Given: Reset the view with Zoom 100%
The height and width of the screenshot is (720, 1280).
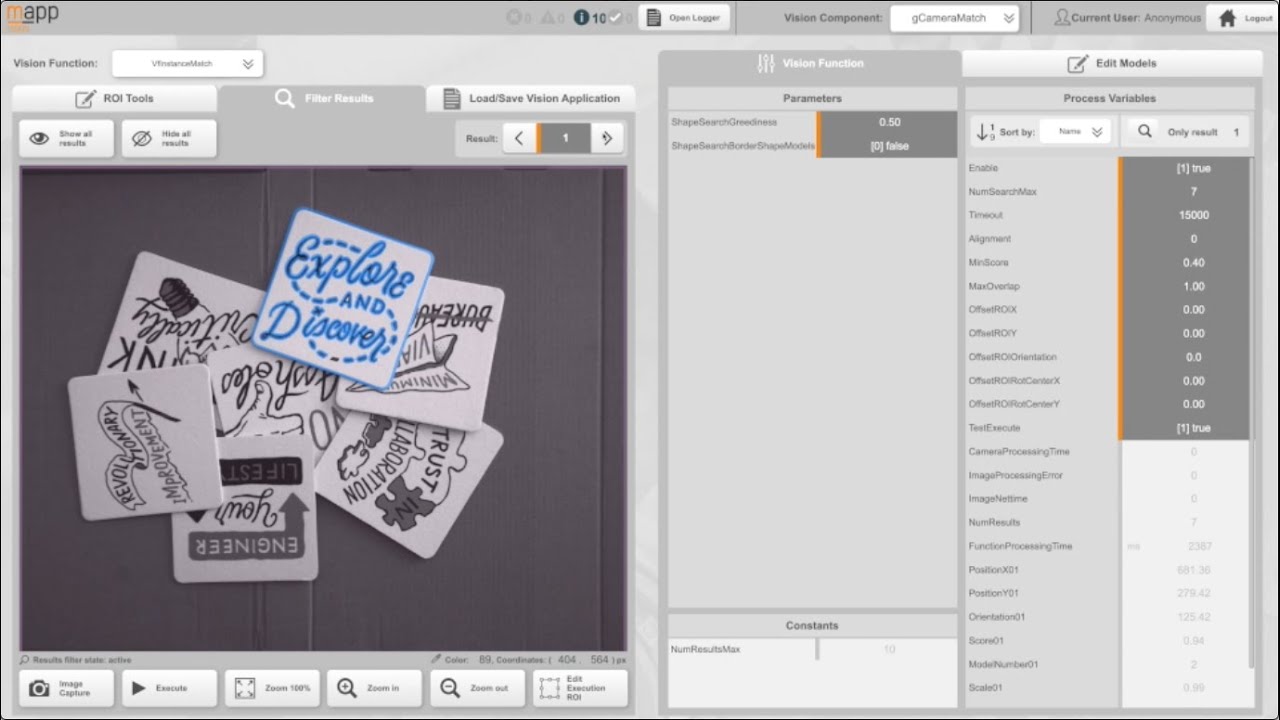Looking at the screenshot, I should [272, 688].
